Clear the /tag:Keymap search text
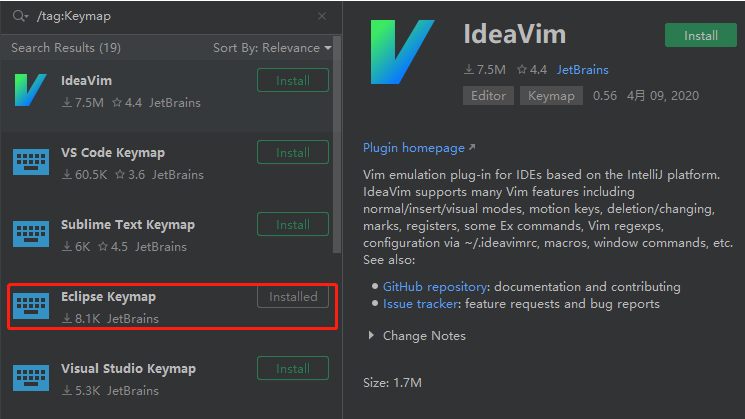This screenshot has height=419, width=745. click(x=322, y=16)
